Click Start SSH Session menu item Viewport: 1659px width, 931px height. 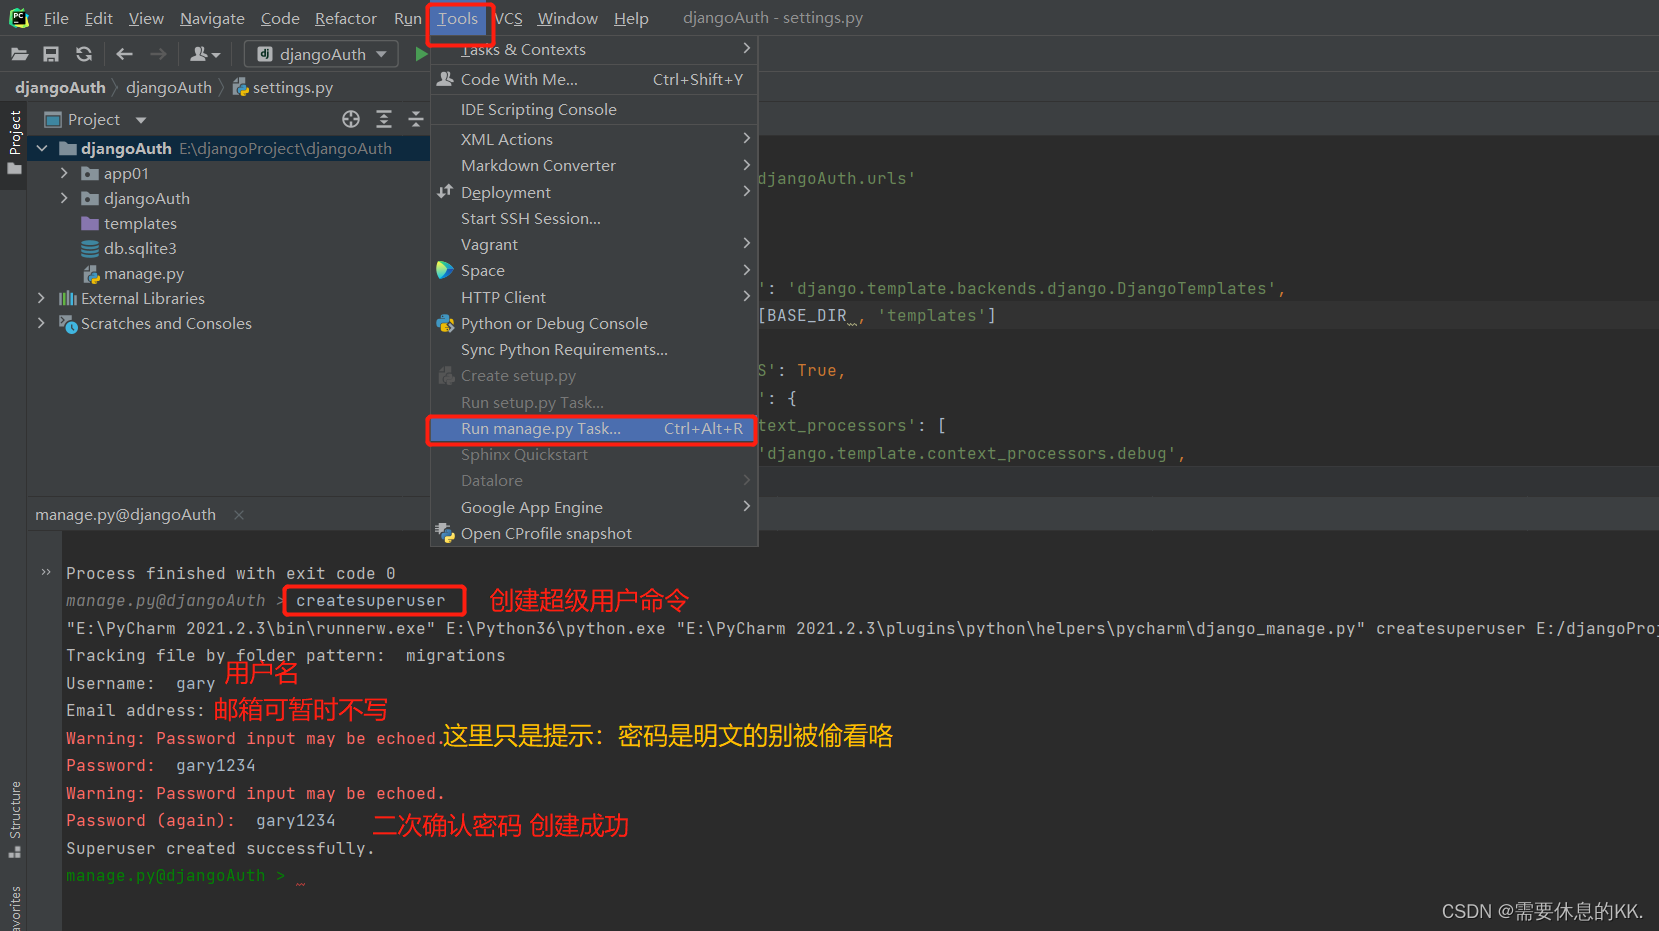[594, 218]
